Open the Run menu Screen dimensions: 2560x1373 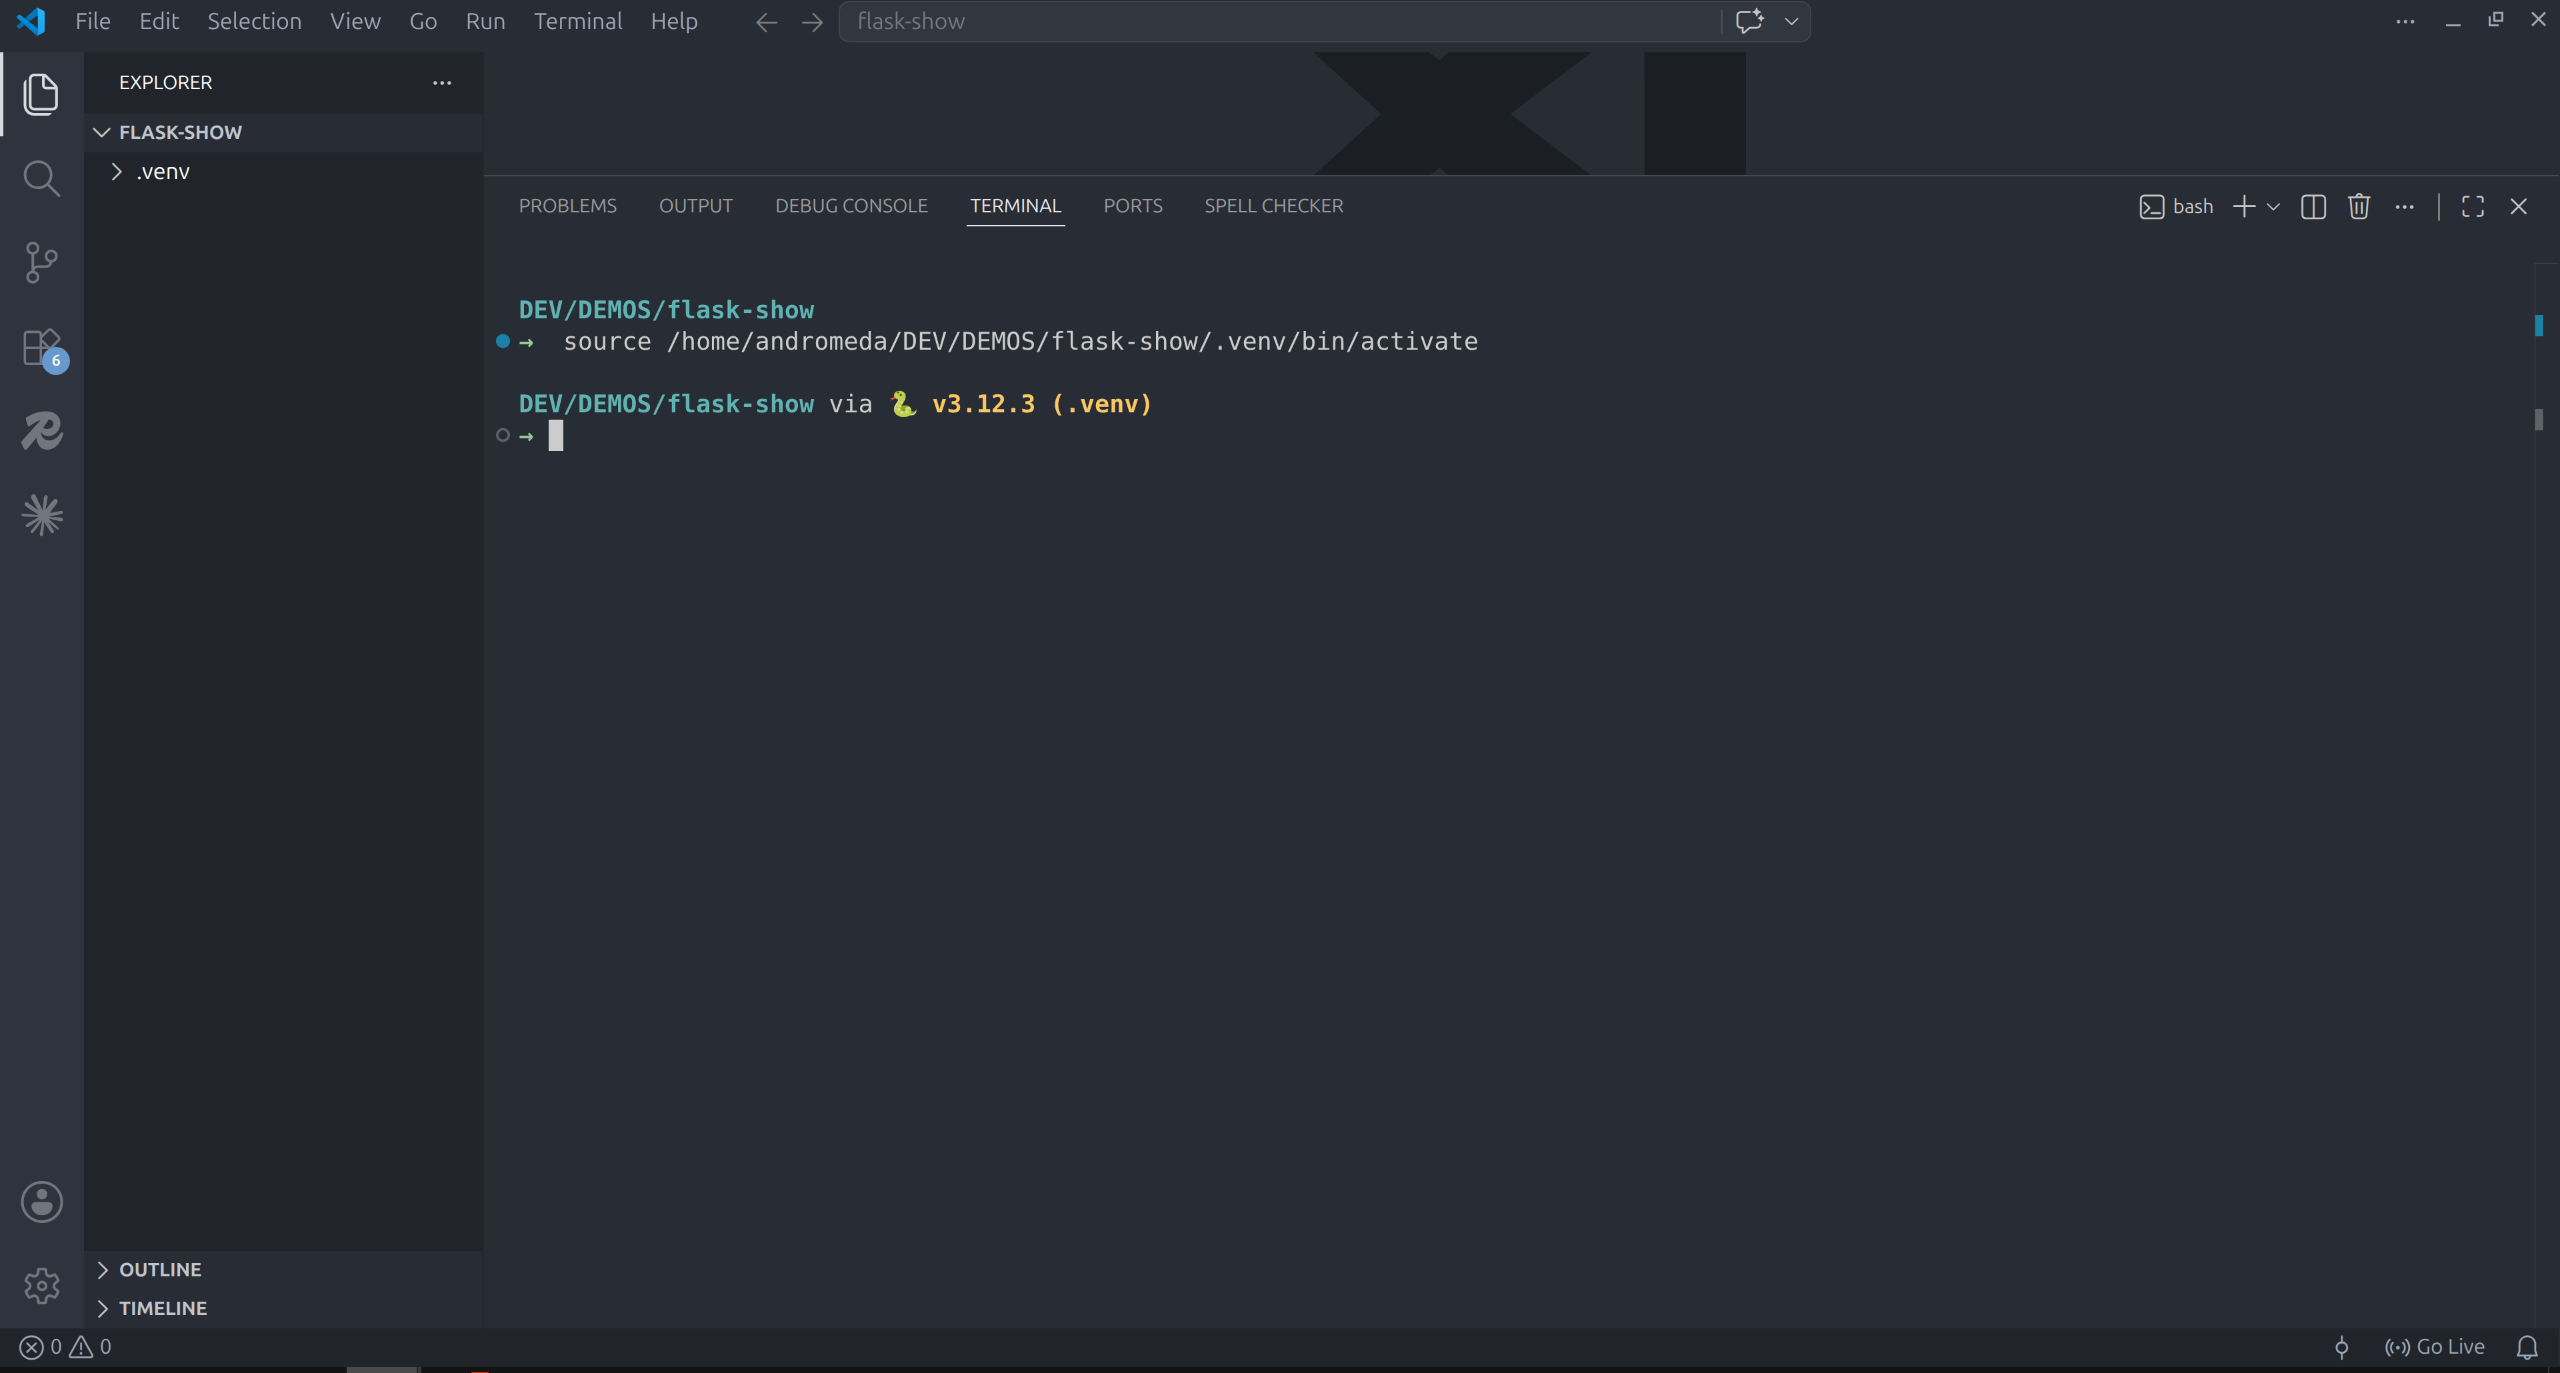485,21
